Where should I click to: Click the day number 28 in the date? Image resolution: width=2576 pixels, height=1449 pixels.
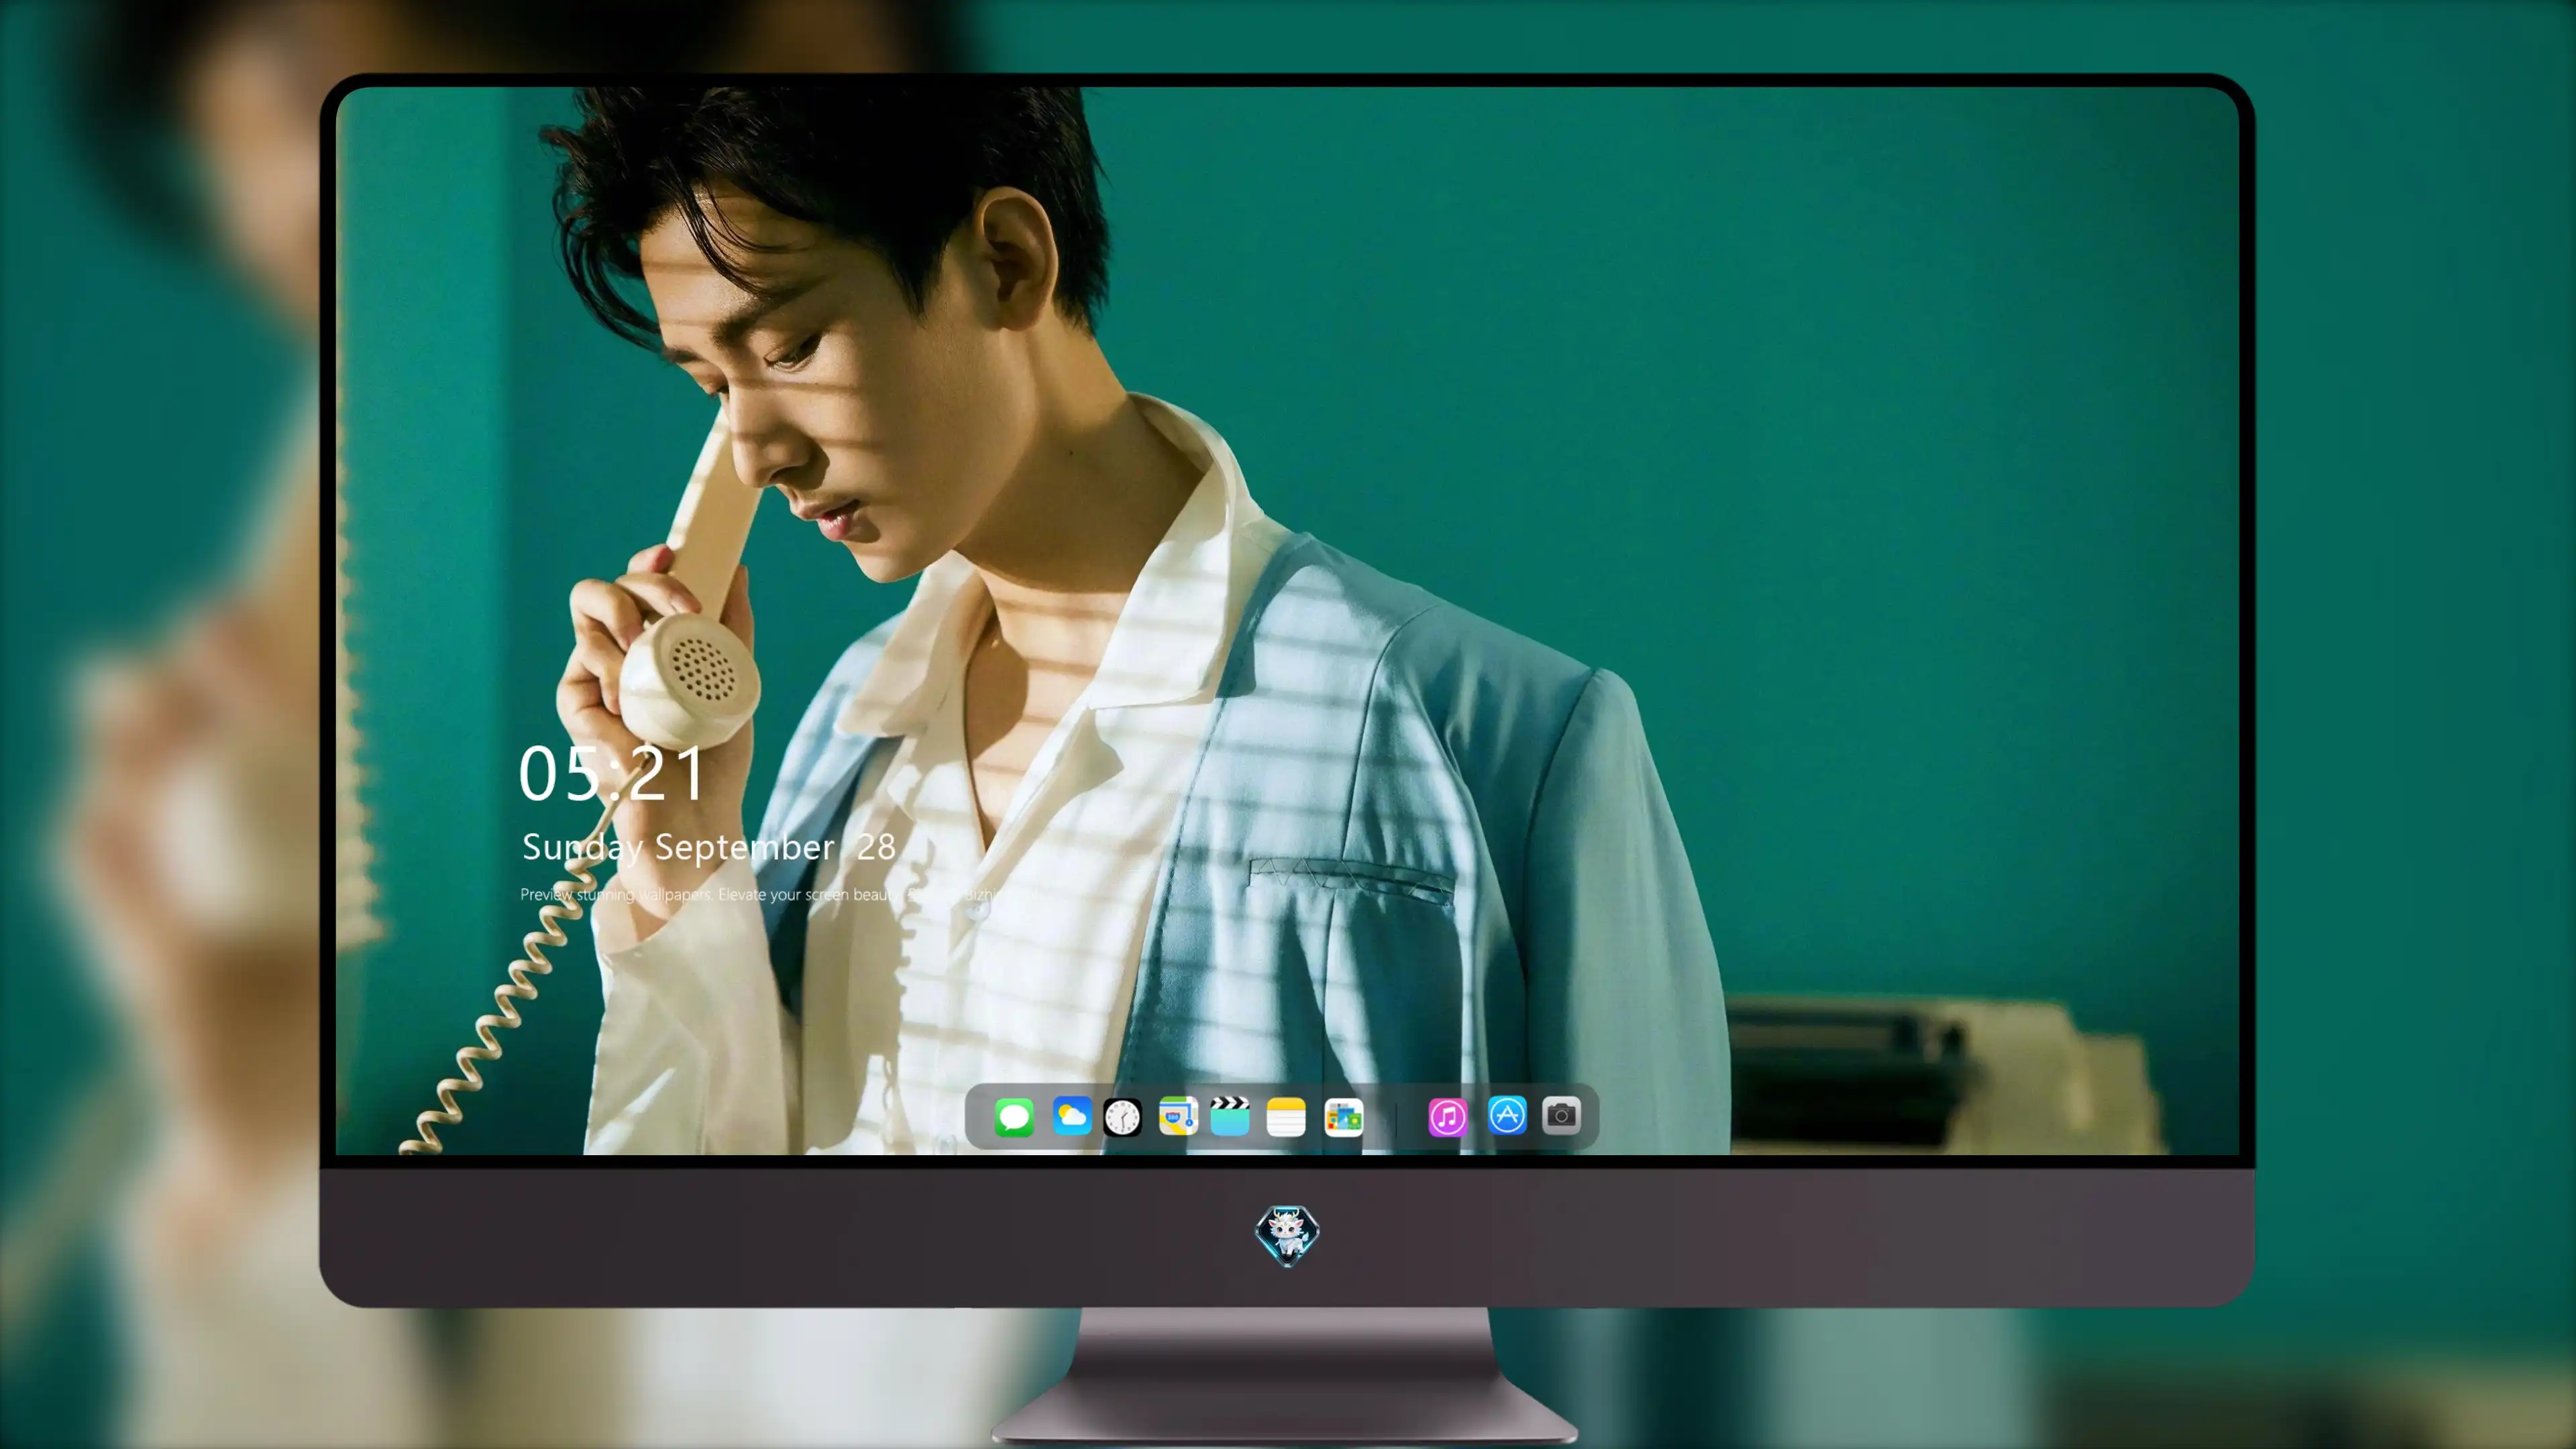tap(876, 847)
